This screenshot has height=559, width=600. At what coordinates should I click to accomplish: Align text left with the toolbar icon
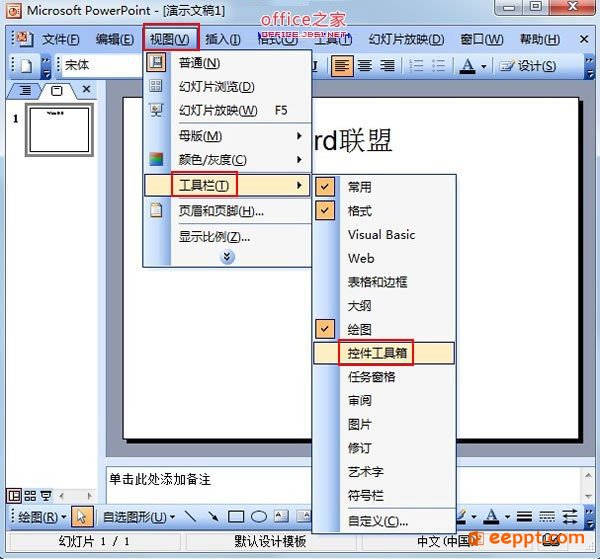[342, 66]
